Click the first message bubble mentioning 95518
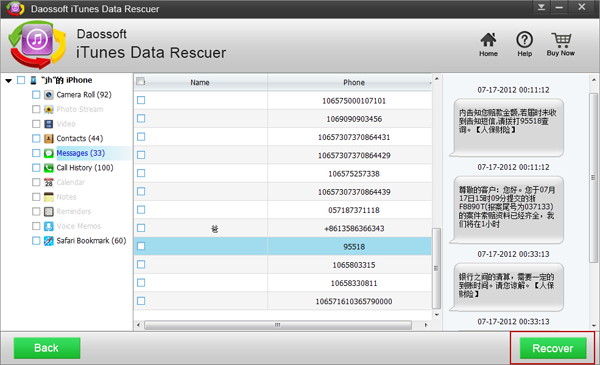This screenshot has width=600, height=365. click(506, 127)
